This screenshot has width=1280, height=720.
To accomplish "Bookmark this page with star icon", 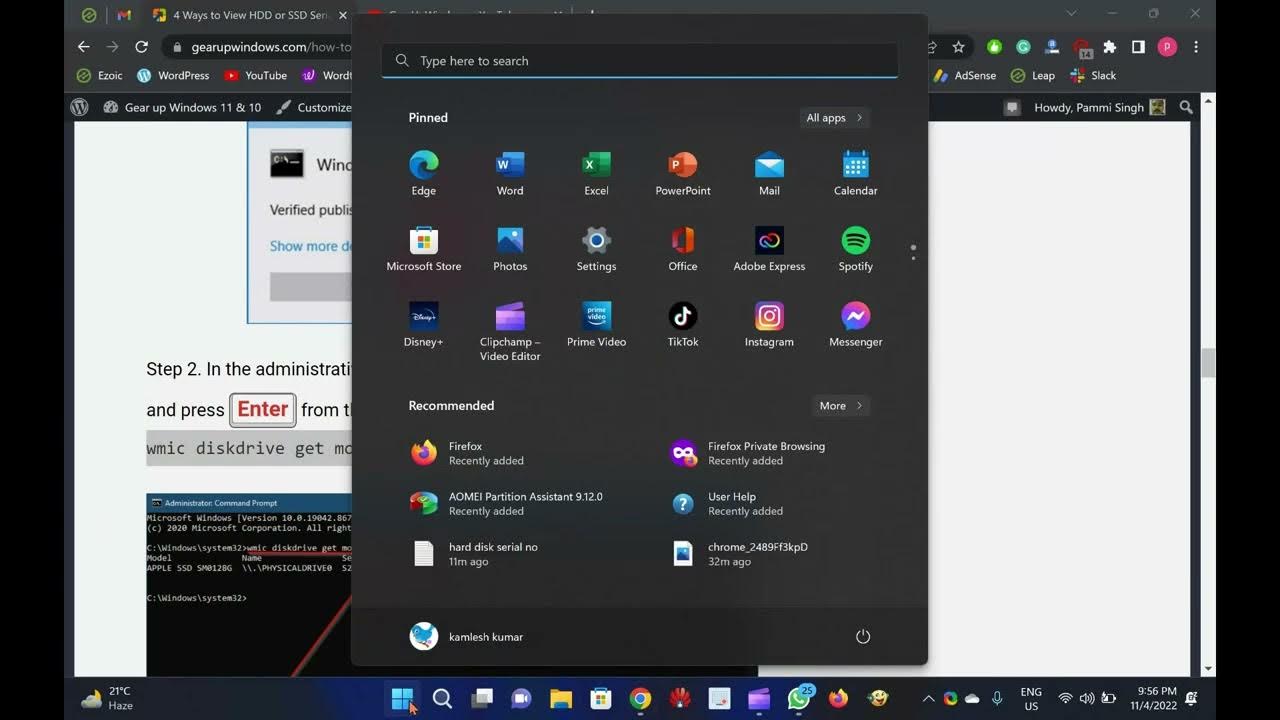I will click(x=959, y=47).
